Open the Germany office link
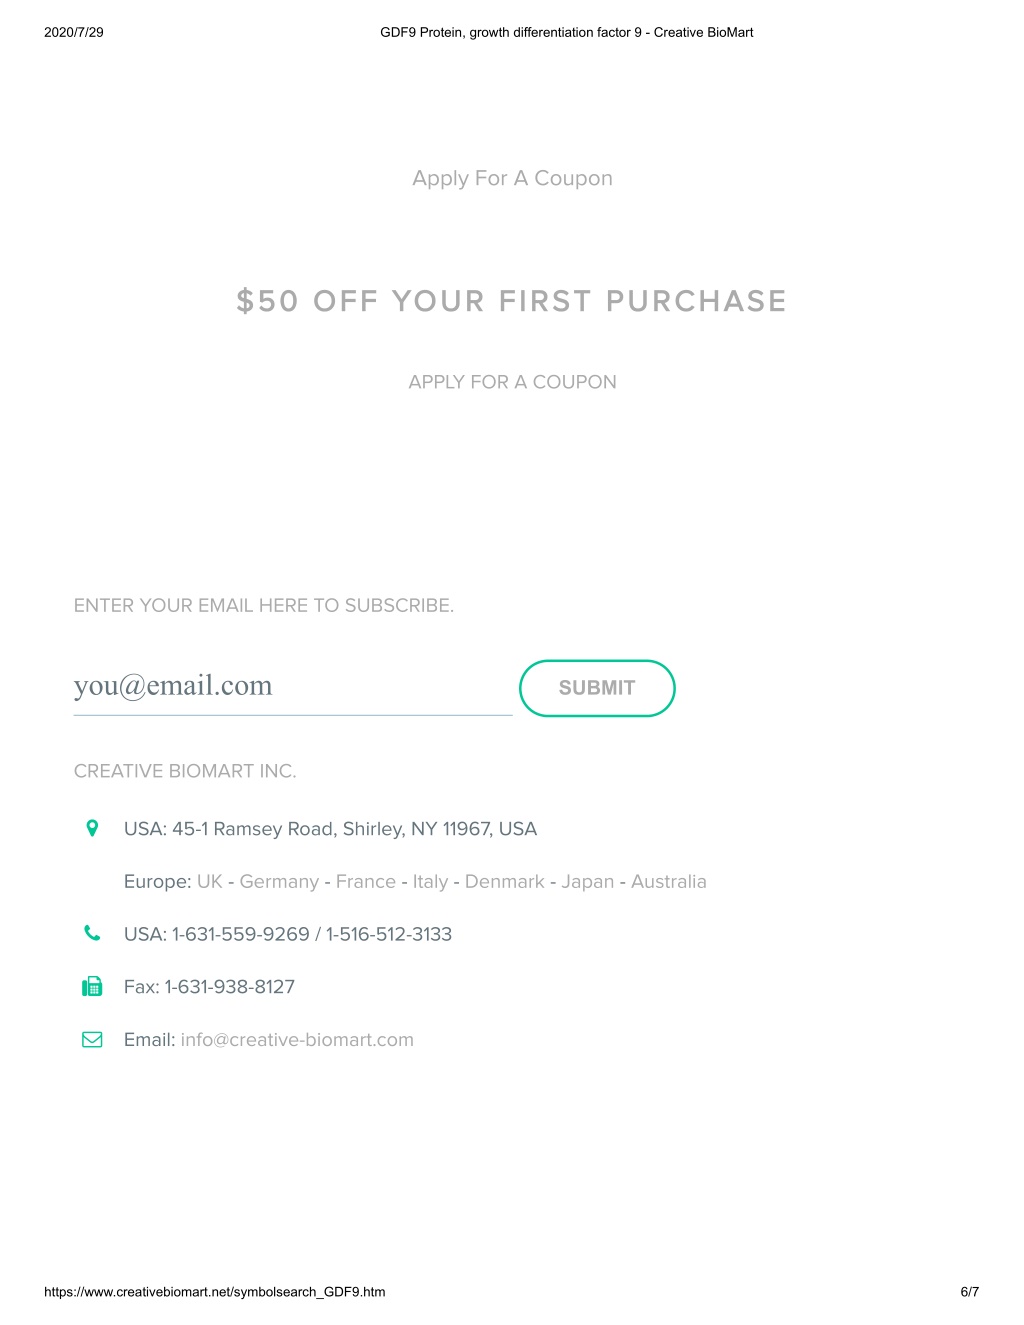Image resolution: width=1024 pixels, height=1325 pixels. click(279, 882)
